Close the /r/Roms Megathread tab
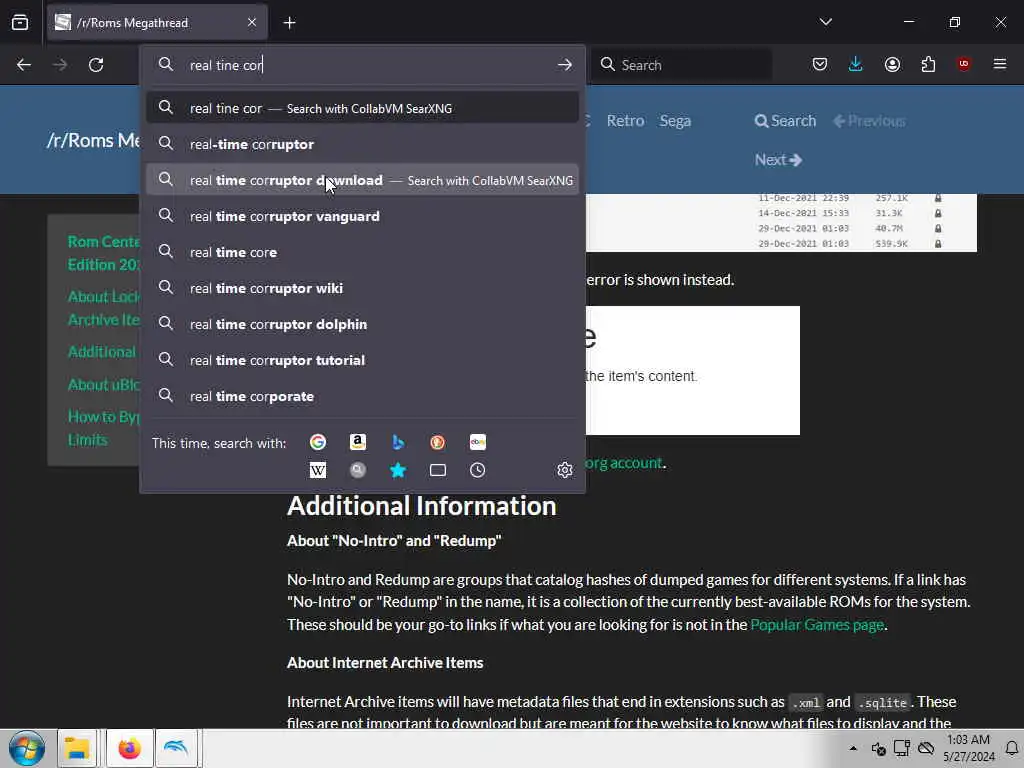 coord(252,23)
